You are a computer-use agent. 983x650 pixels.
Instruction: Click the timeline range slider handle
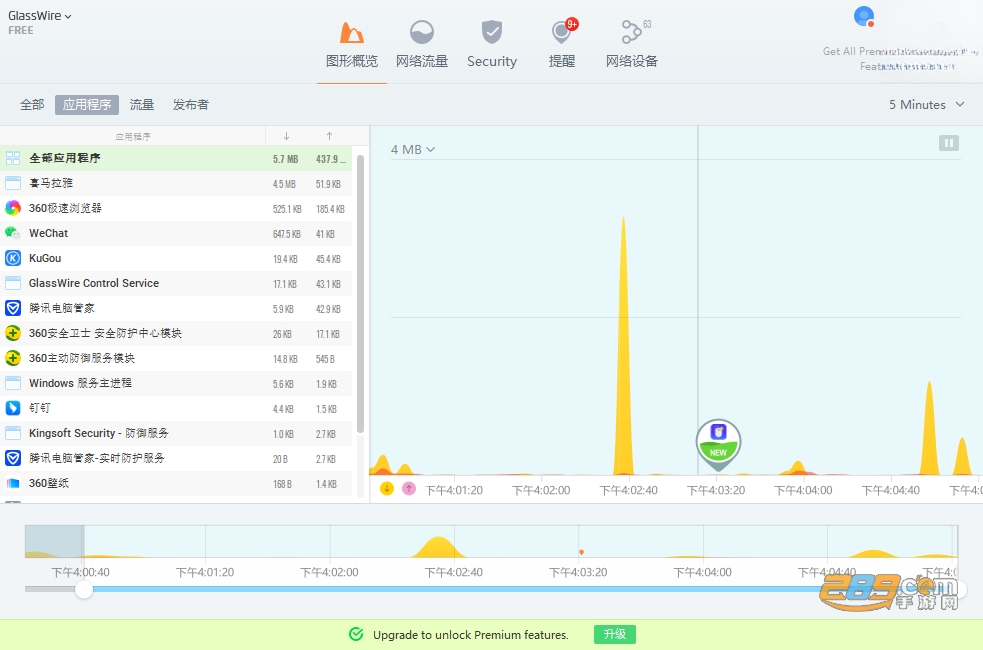tap(83, 589)
